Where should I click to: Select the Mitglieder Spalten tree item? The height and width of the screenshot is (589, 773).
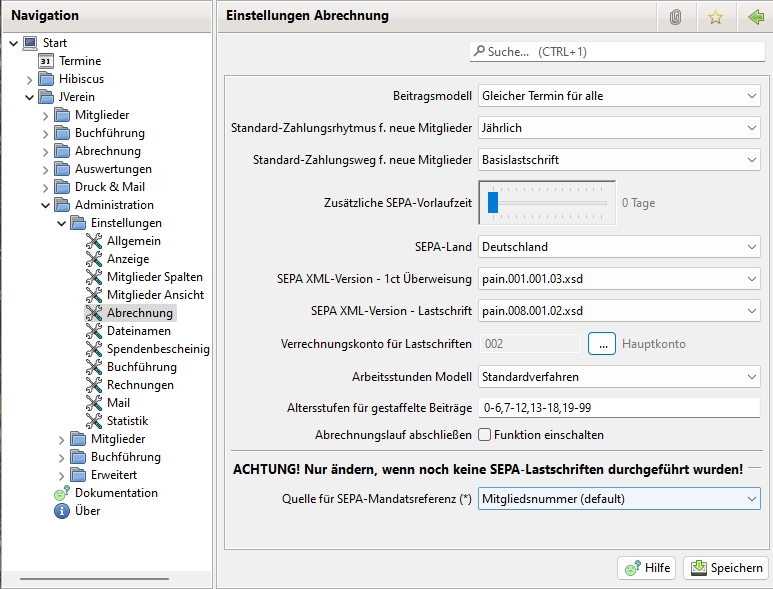tap(154, 277)
